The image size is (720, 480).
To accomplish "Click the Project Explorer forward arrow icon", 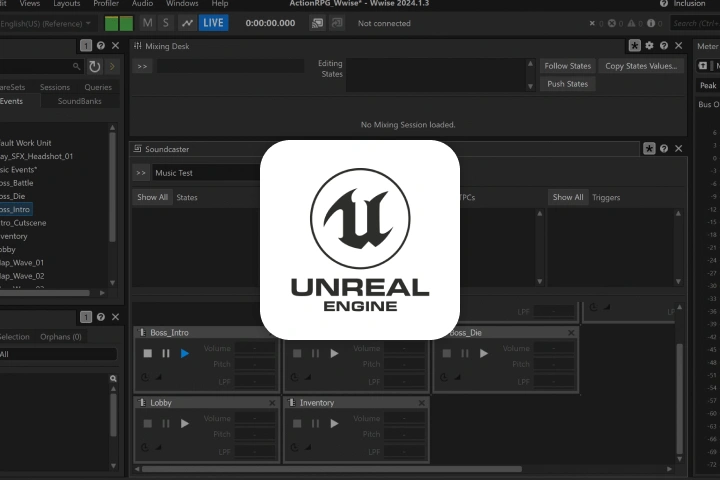I will coord(112,67).
